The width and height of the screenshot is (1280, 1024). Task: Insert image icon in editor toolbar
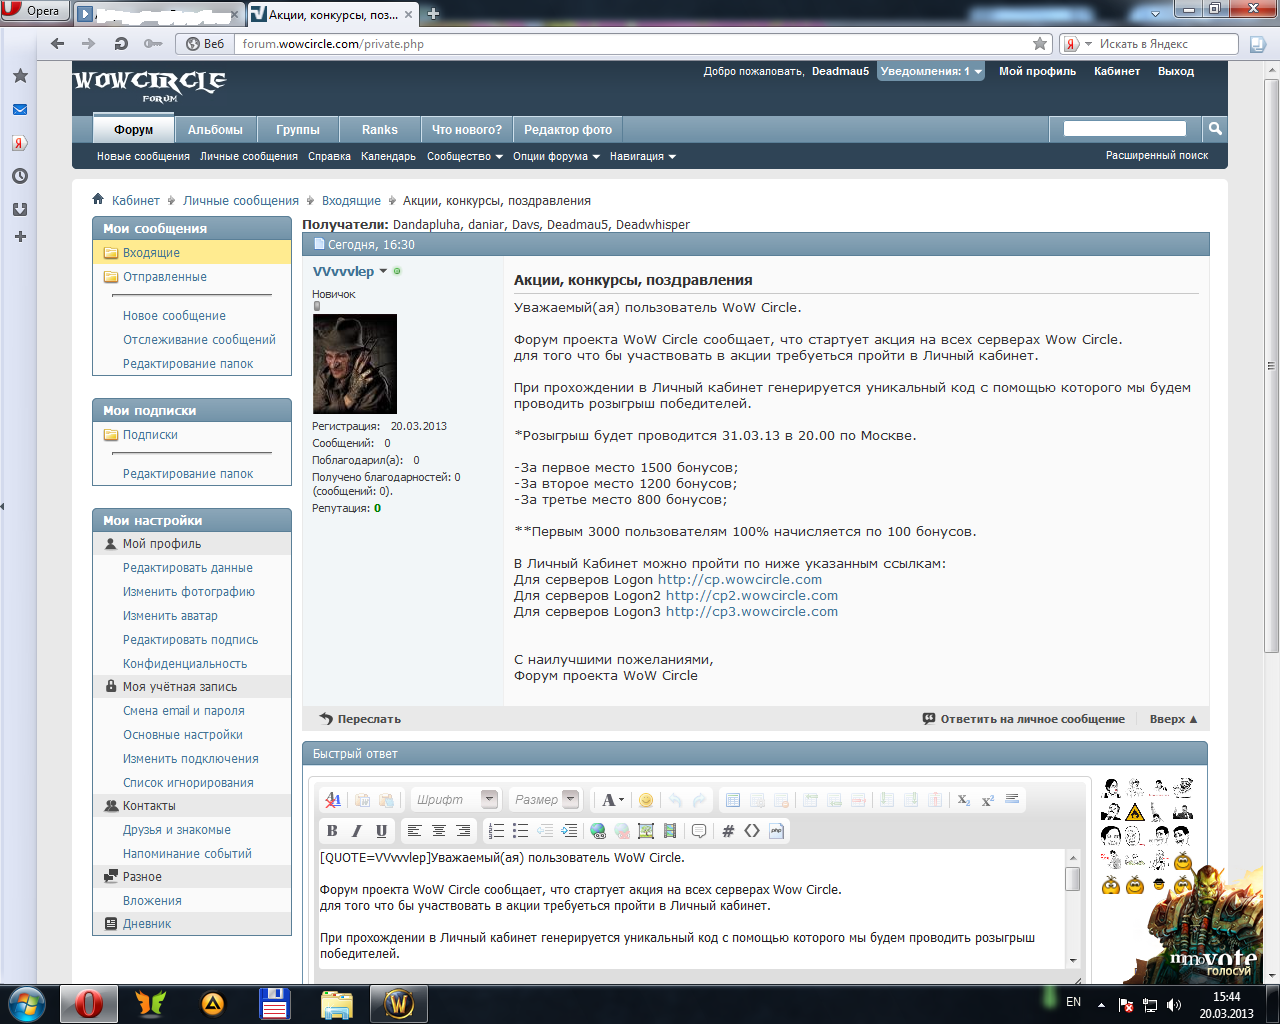[x=646, y=831]
